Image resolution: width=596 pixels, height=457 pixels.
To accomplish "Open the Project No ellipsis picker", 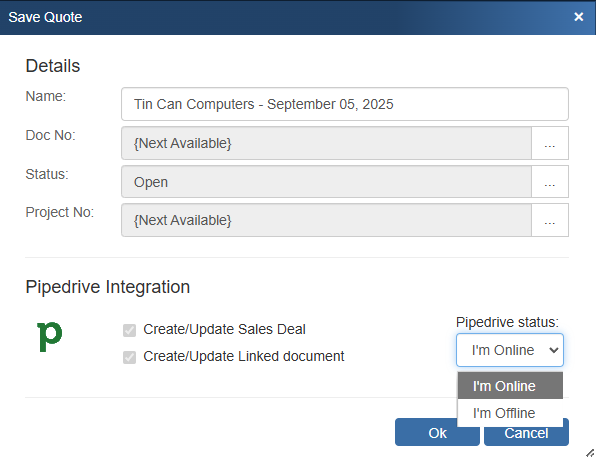I will [550, 220].
